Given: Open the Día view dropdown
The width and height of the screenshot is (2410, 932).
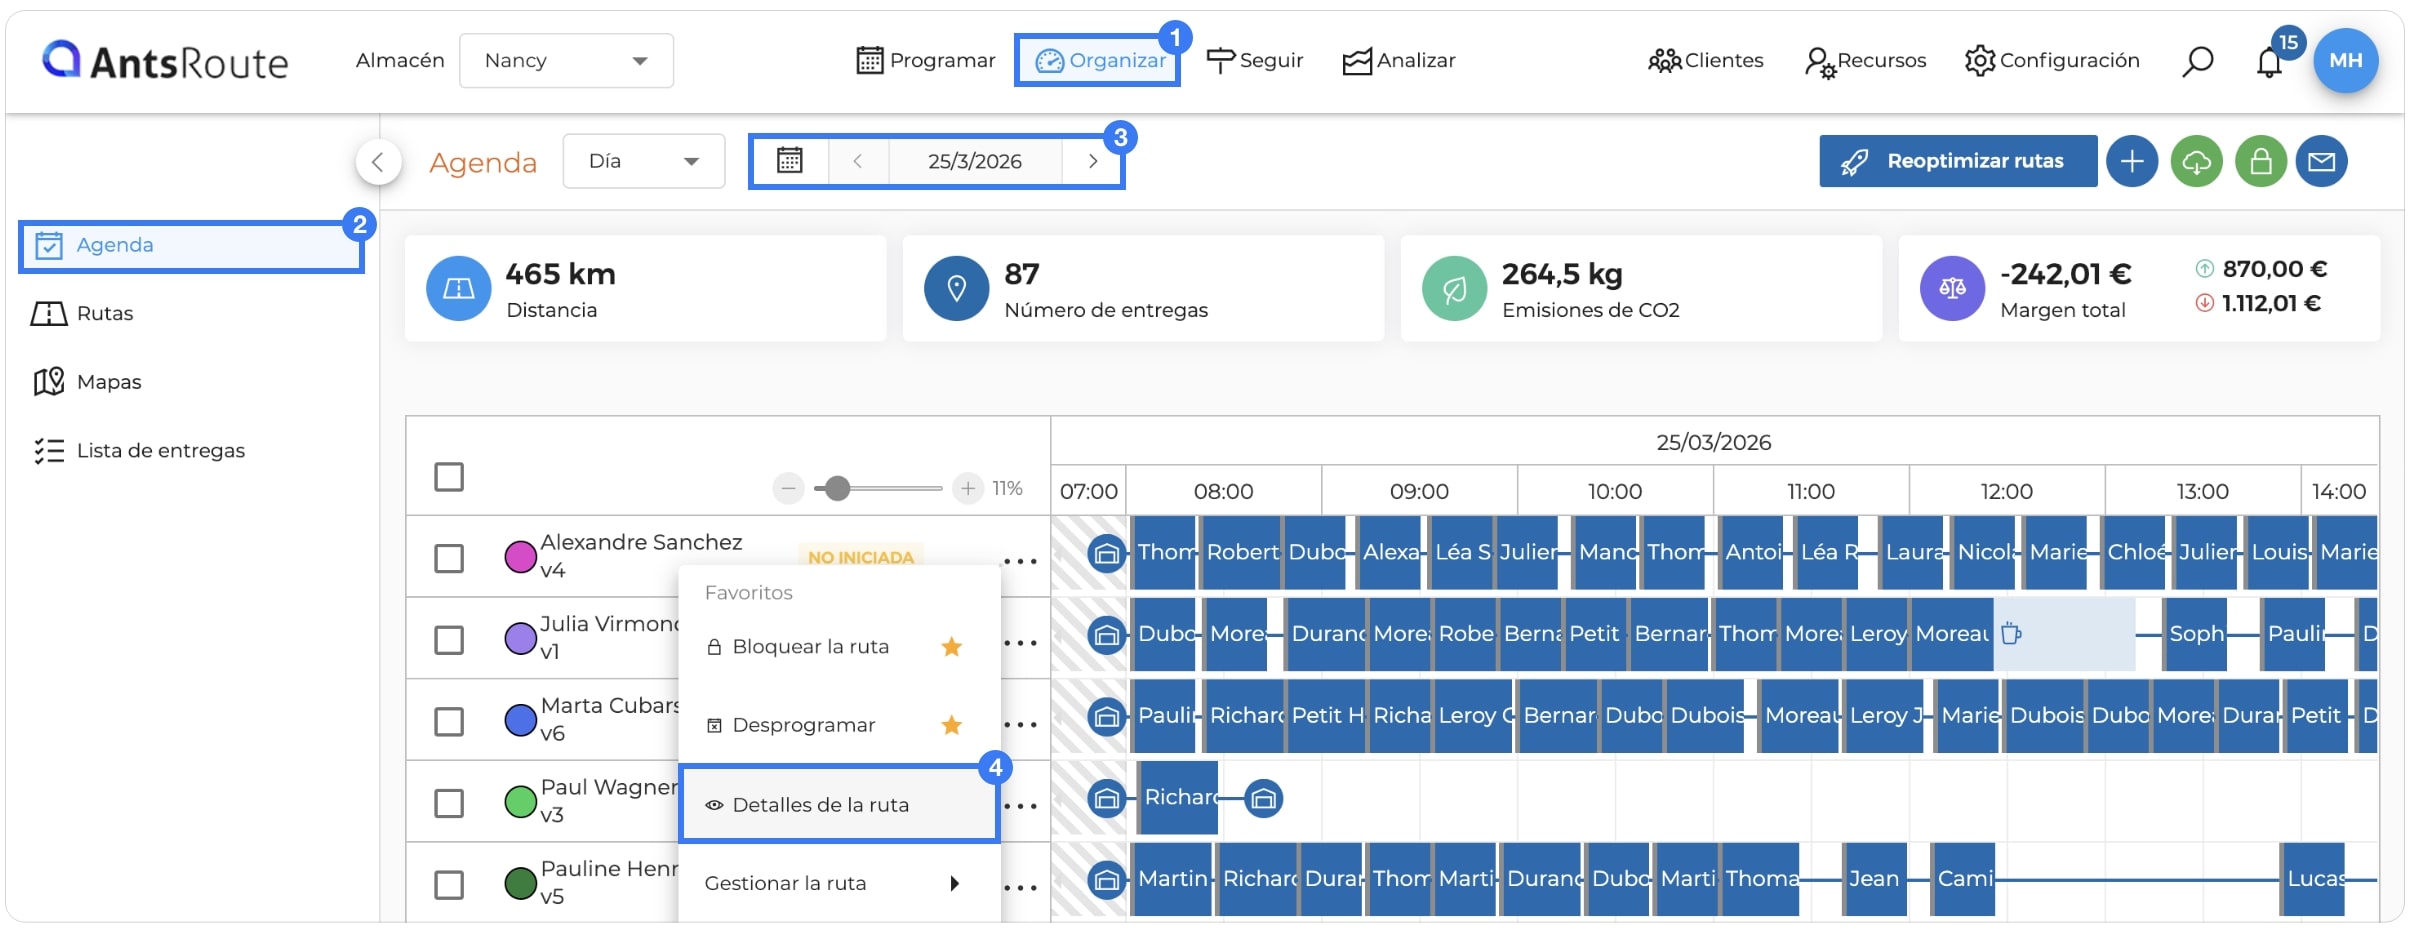Looking at the screenshot, I should (x=643, y=161).
